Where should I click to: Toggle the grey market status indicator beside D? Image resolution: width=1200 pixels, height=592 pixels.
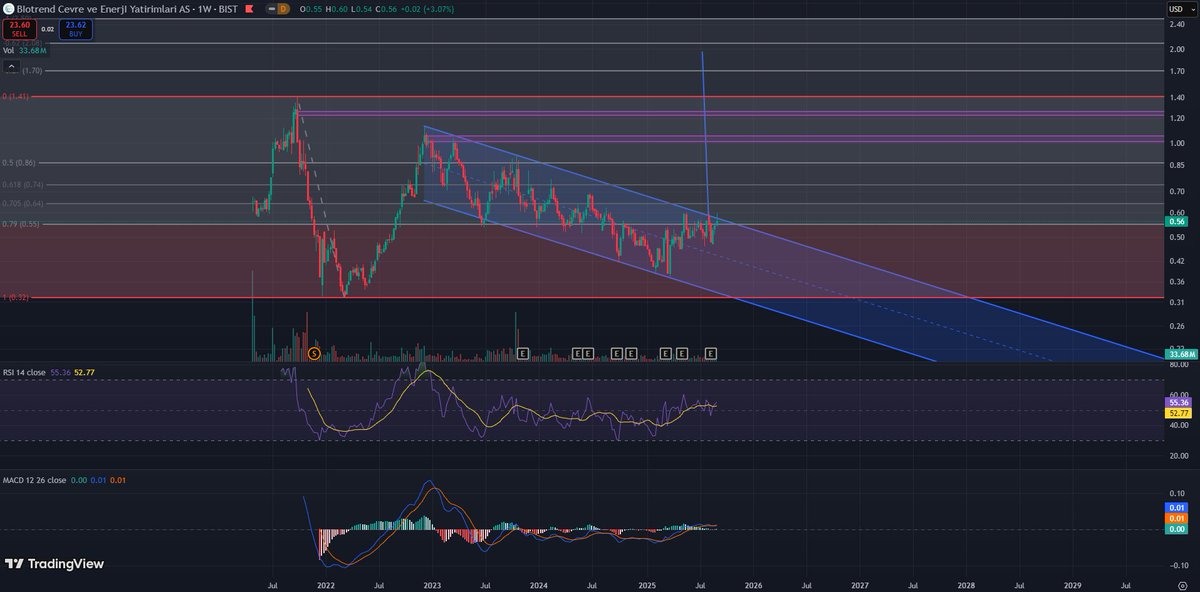point(272,9)
